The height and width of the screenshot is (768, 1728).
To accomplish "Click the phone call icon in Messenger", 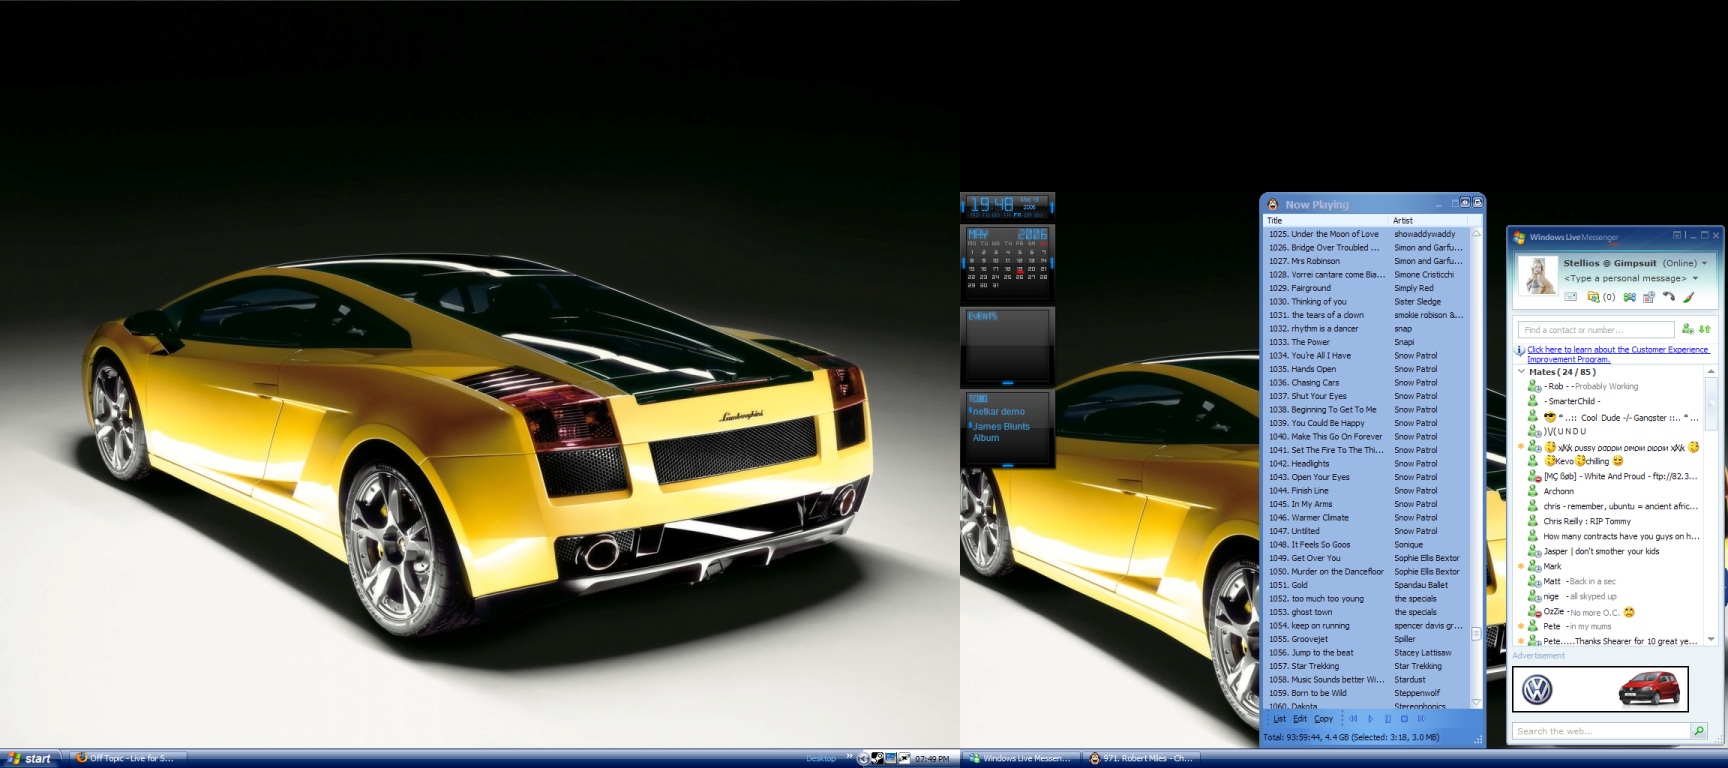I will [x=1668, y=297].
